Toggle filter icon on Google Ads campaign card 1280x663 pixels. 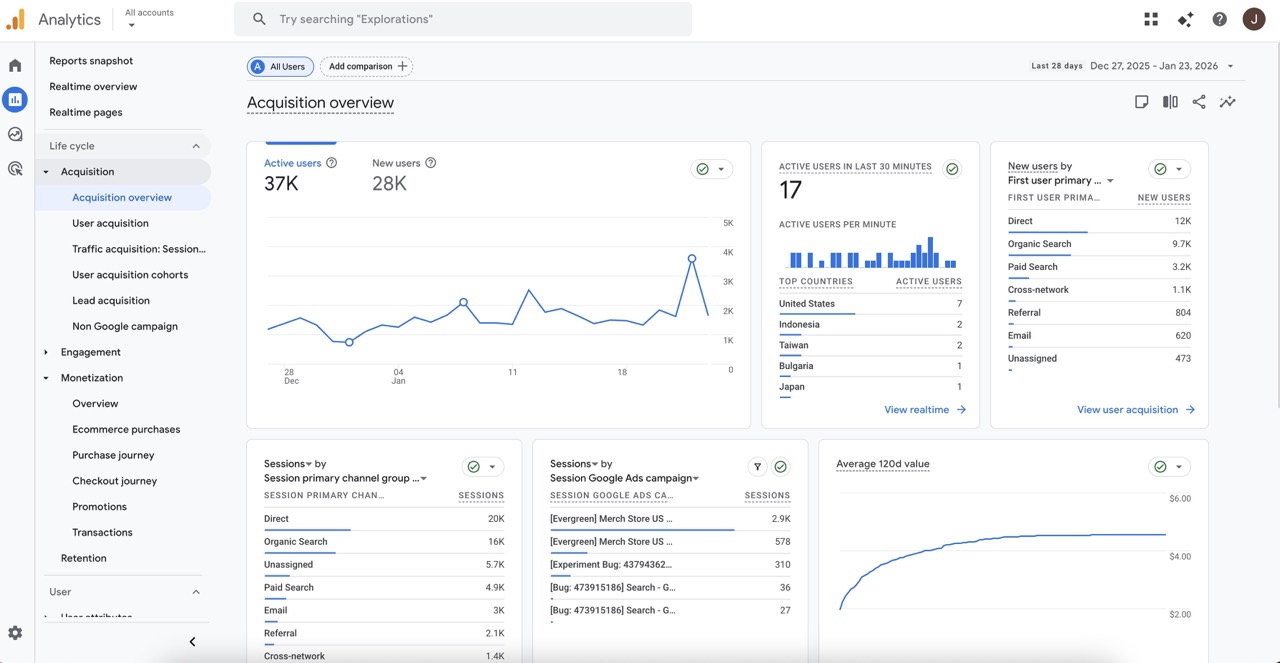(x=757, y=467)
